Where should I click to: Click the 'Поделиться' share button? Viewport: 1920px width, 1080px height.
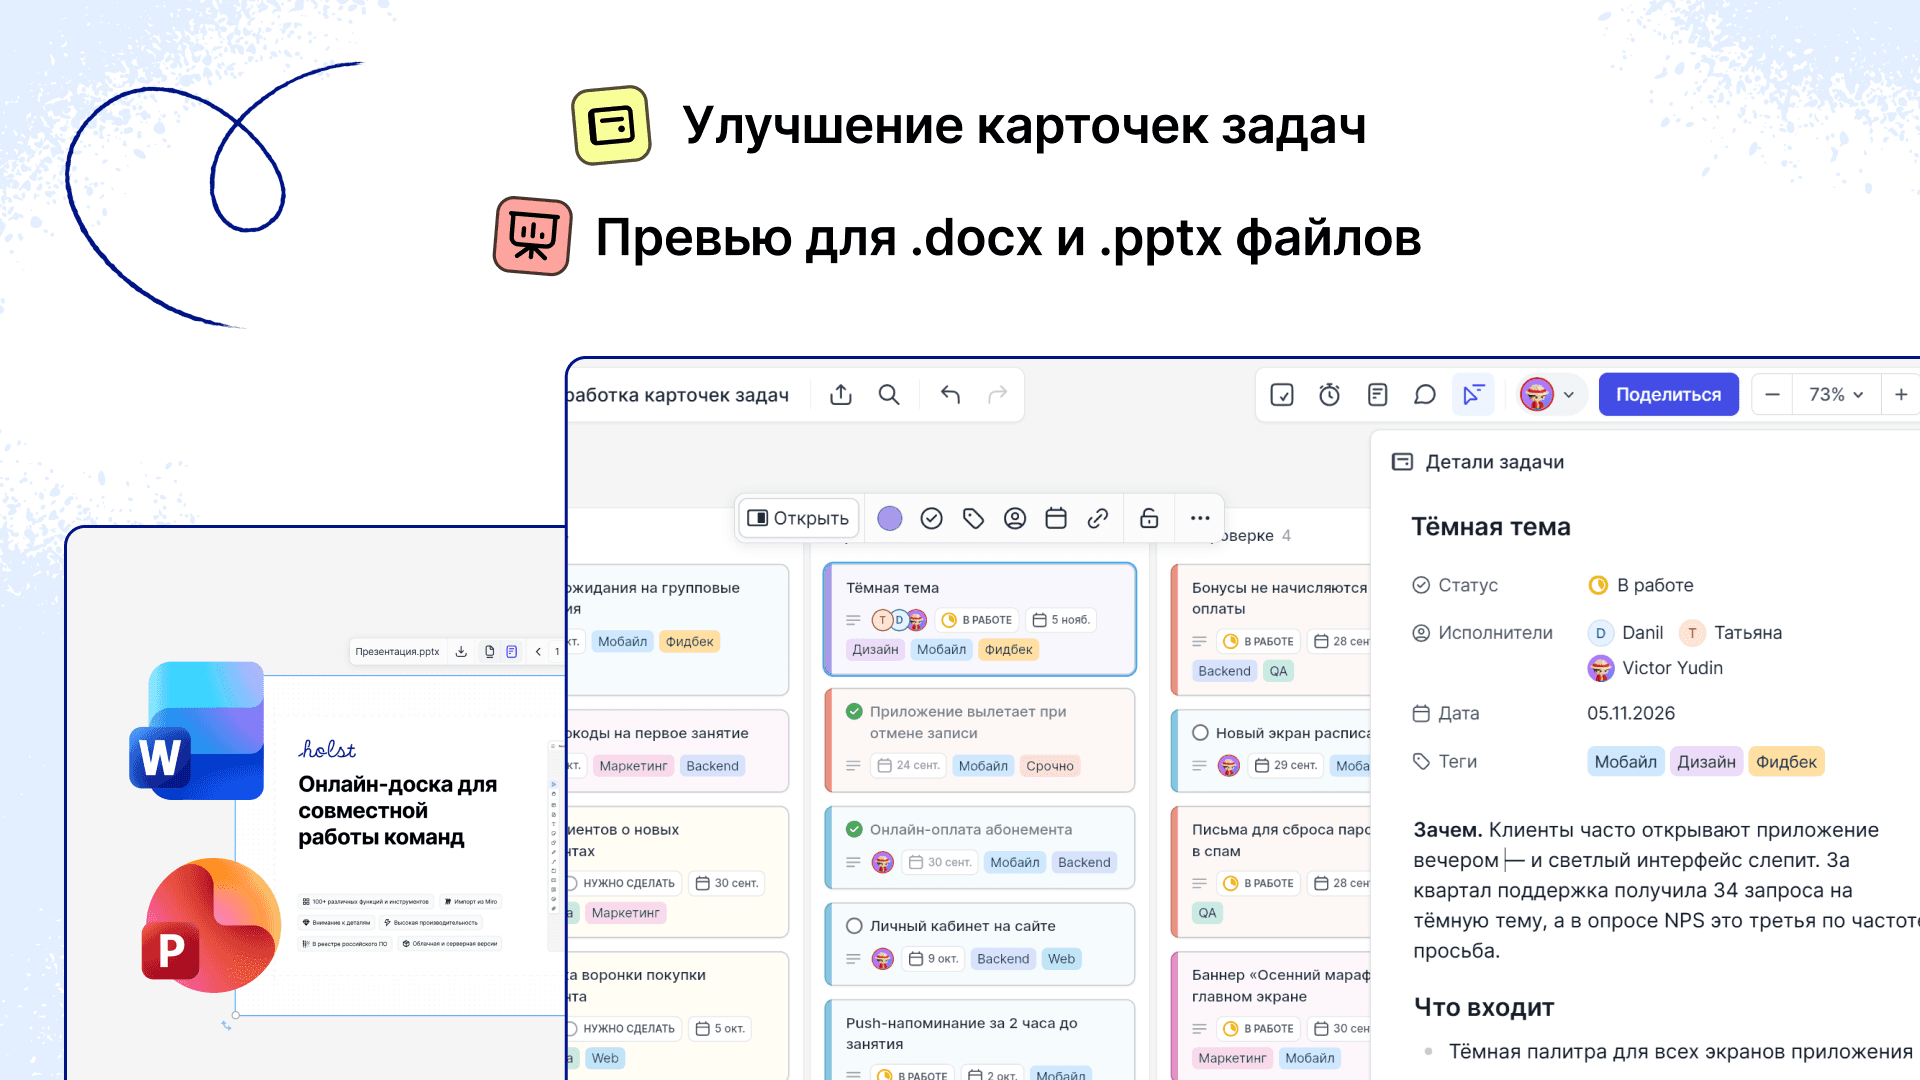(x=1668, y=395)
